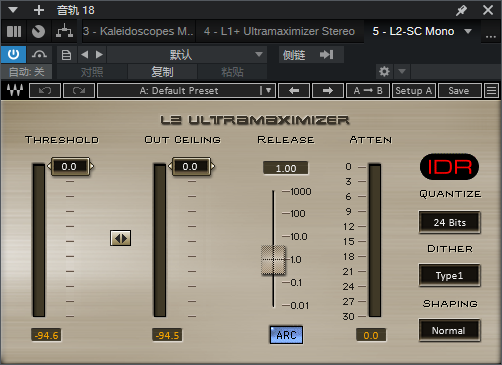Image resolution: width=502 pixels, height=365 pixels.
Task: Open the routing view icon
Action: [64, 32]
